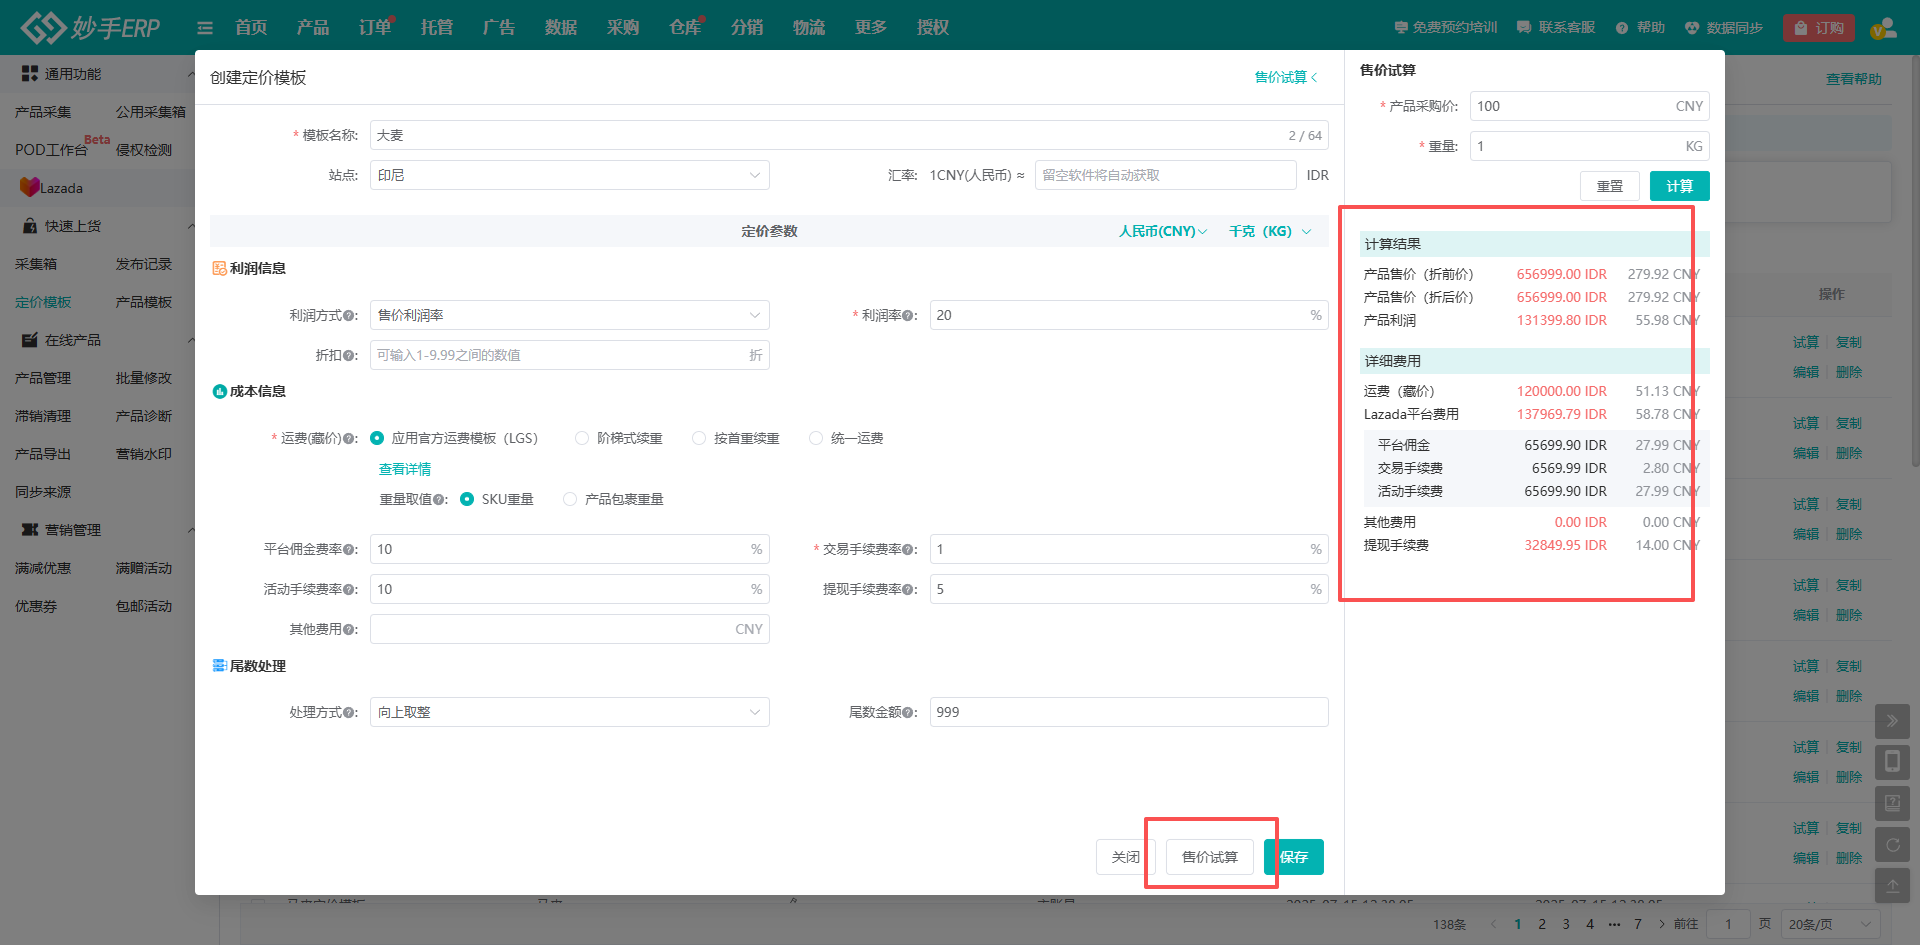Select the 阶梯式续重 radio option
This screenshot has width=1920, height=945.
pyautogui.click(x=582, y=438)
